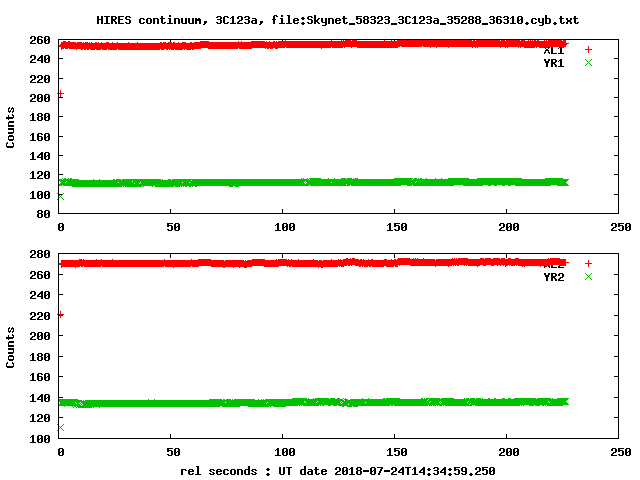Image resolution: width=640 pixels, height=480 pixels.
Task: Click the top plot x-axis value 100
Action: tap(284, 227)
